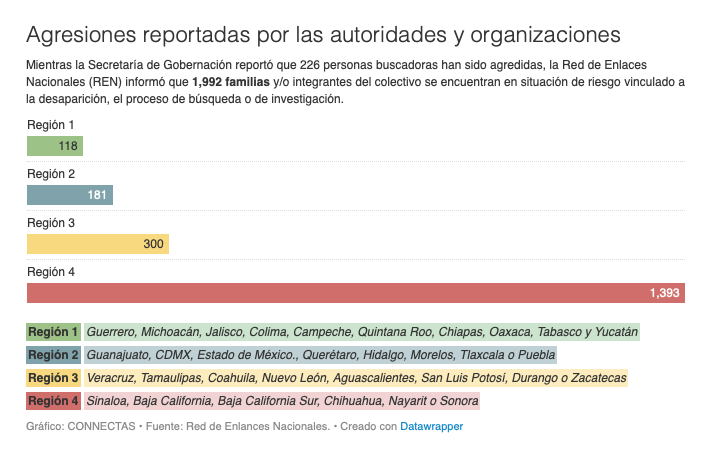Open the Datawrapper link in the footer
Image resolution: width=702 pixels, height=453 pixels.
pyautogui.click(x=431, y=426)
